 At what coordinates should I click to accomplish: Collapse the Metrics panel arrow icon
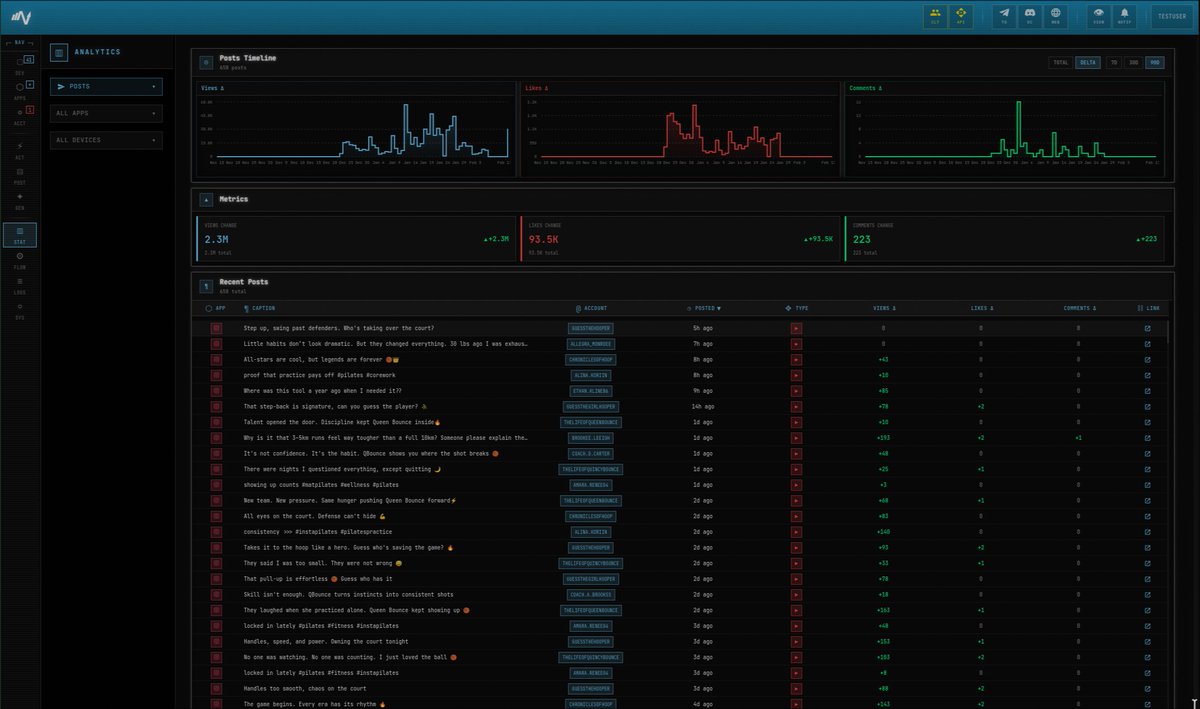[x=206, y=199]
